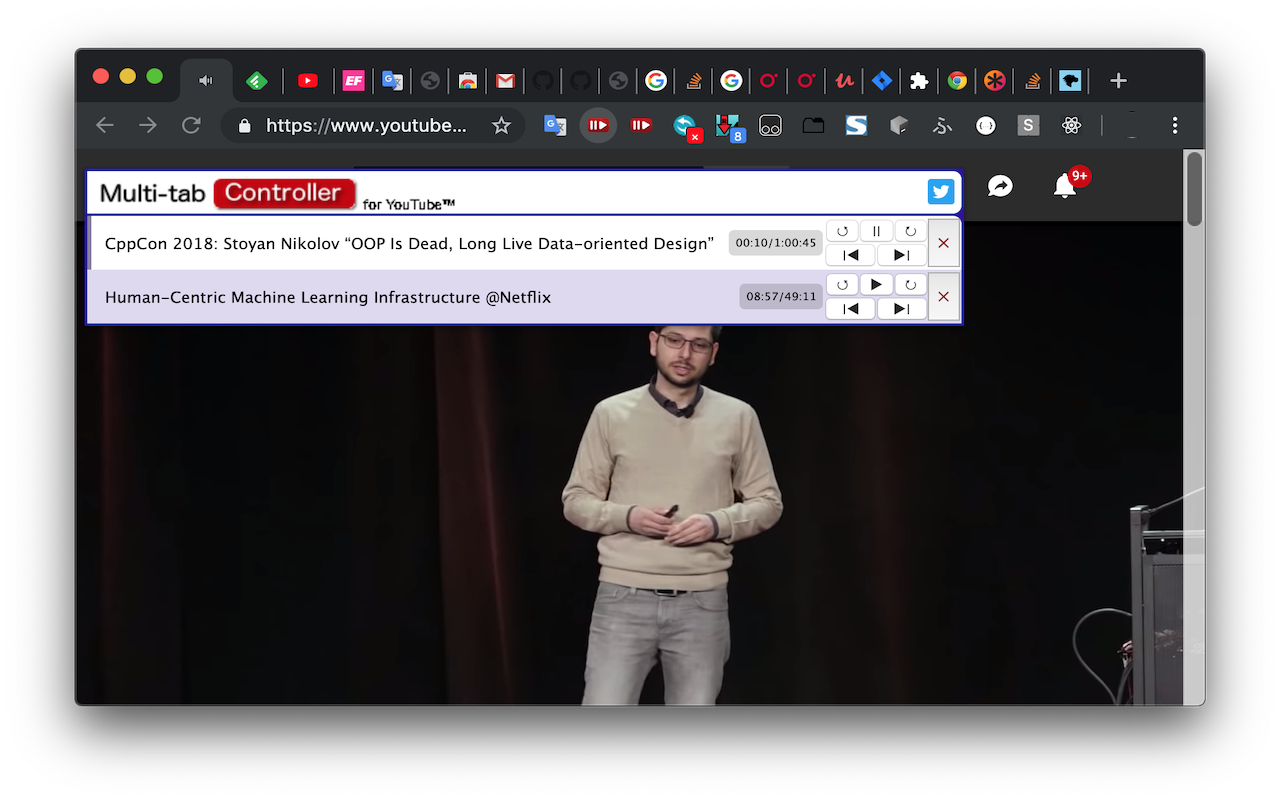Screen dimensions: 1280x800
Task: Click the 08:57/49:11 time indicator
Action: (x=781, y=297)
